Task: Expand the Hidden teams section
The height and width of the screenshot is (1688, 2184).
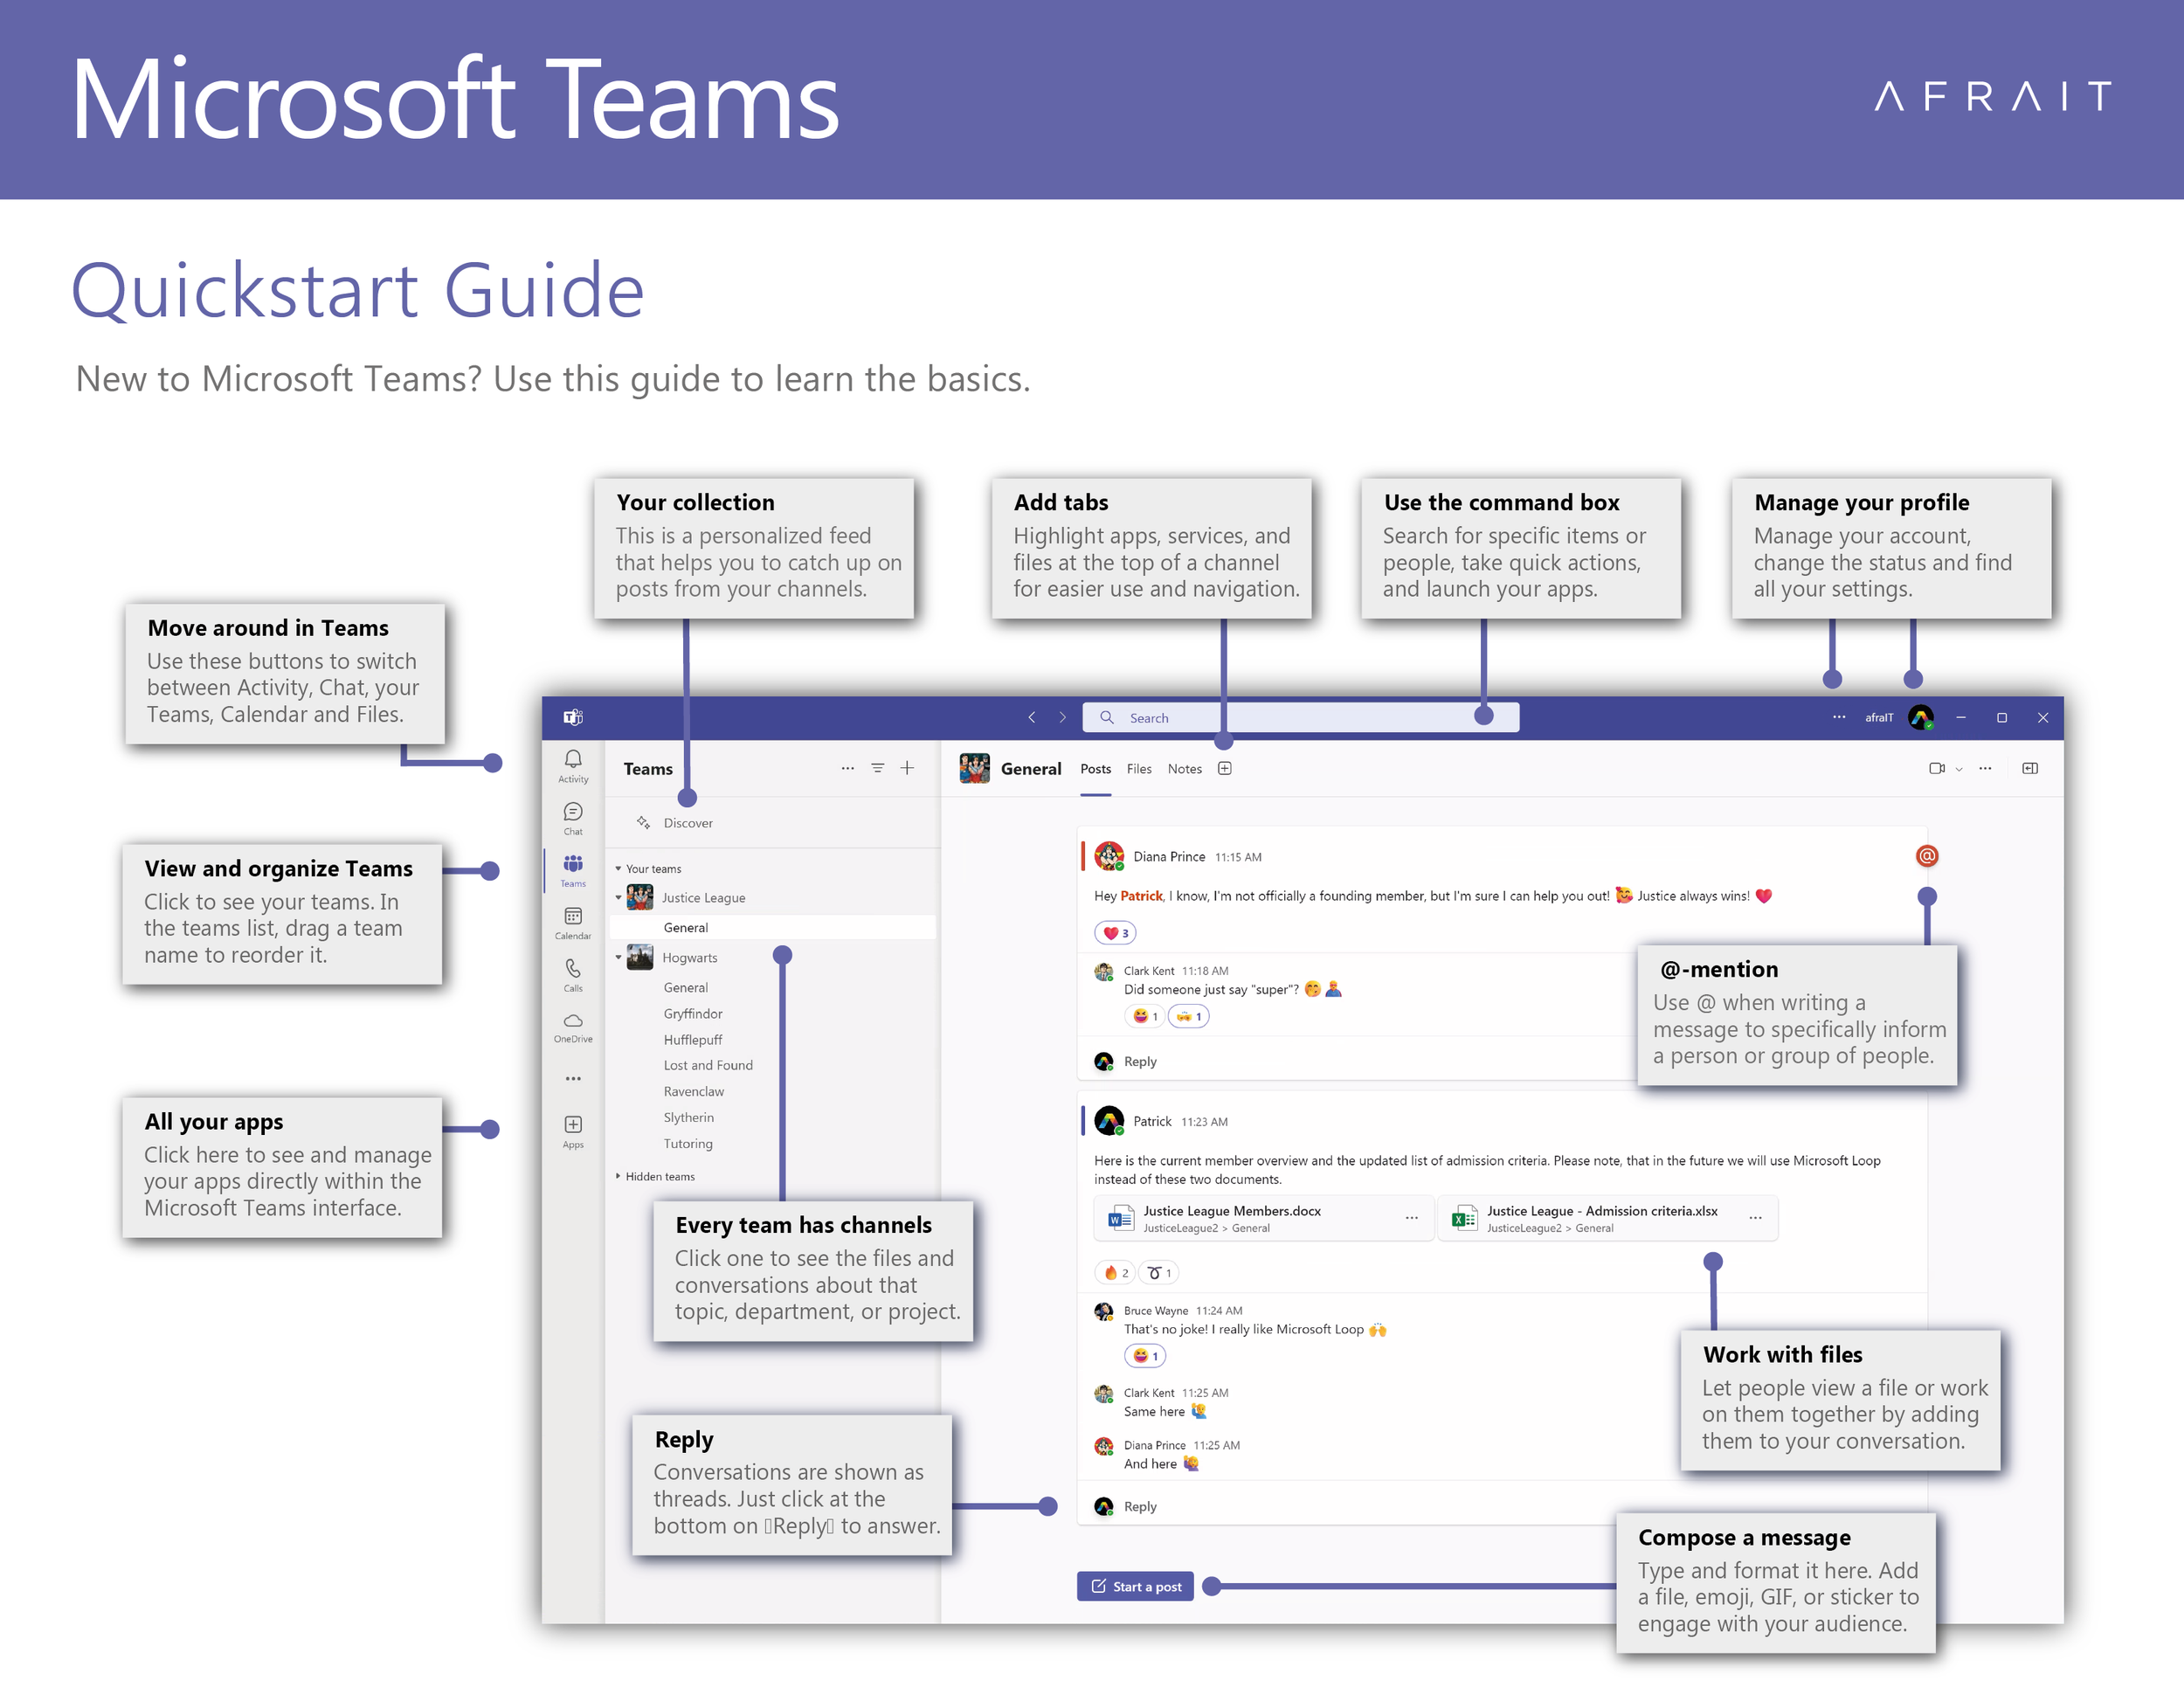Action: [x=618, y=1176]
